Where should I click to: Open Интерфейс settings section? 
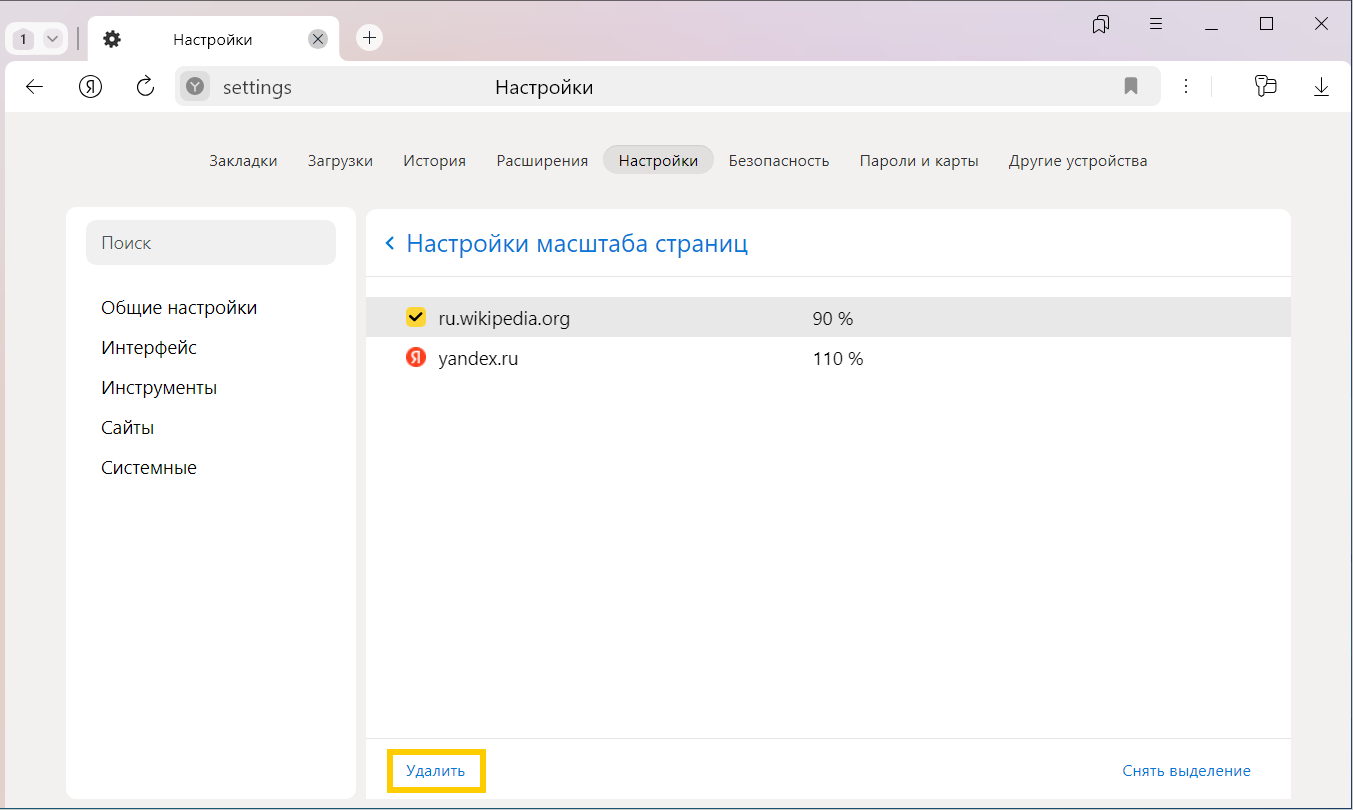coord(149,348)
